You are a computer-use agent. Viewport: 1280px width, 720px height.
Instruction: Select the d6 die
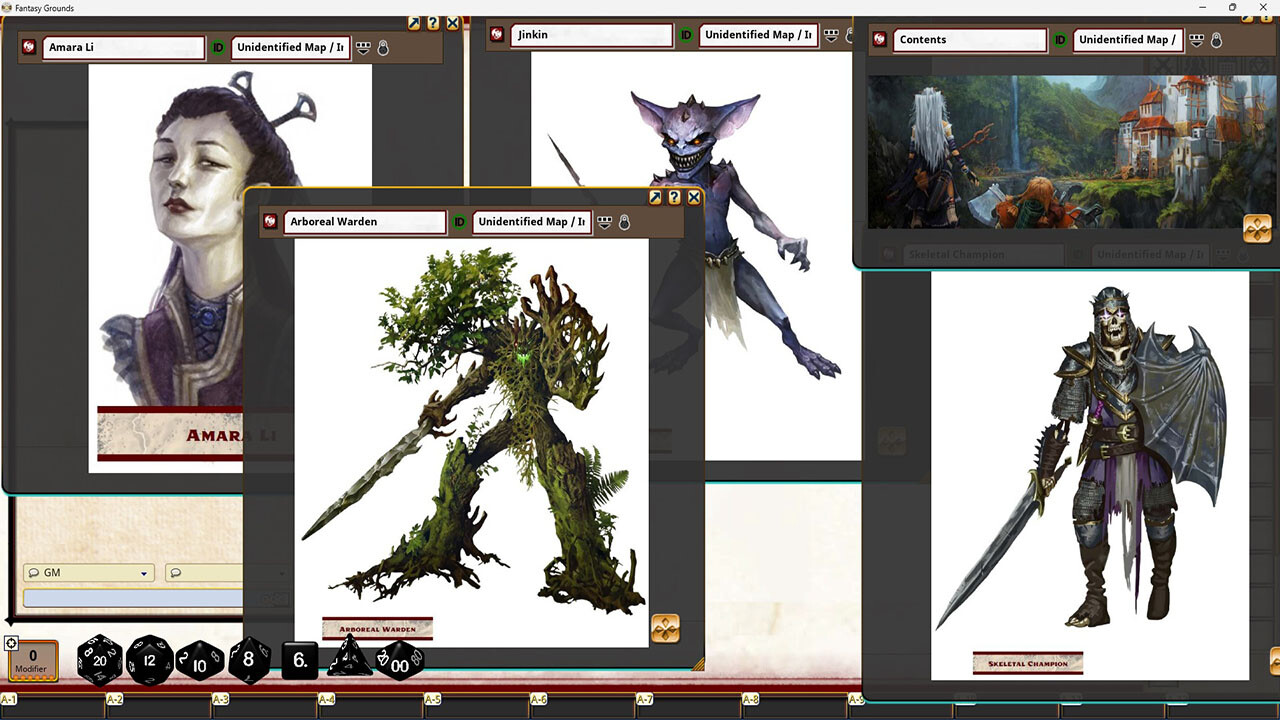click(298, 660)
